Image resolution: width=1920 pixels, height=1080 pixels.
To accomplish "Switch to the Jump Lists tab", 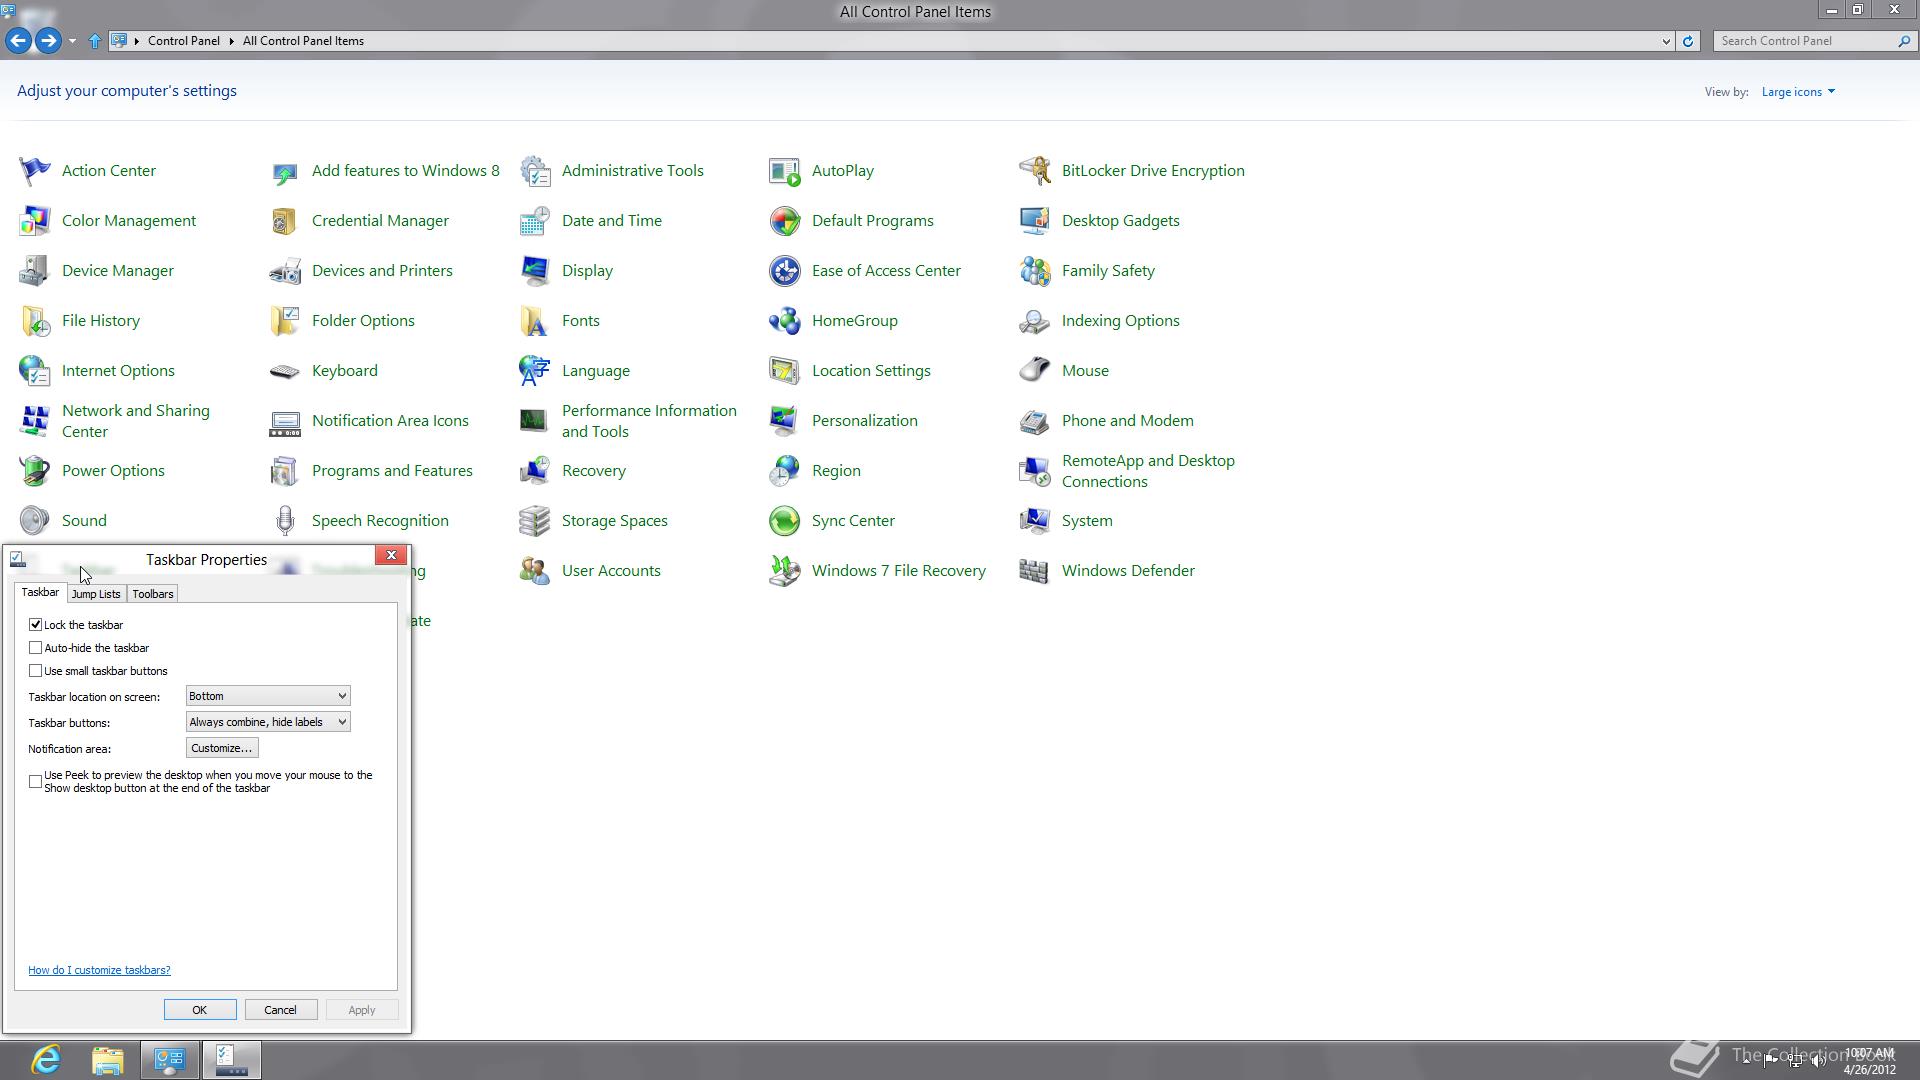I will [x=96, y=594].
